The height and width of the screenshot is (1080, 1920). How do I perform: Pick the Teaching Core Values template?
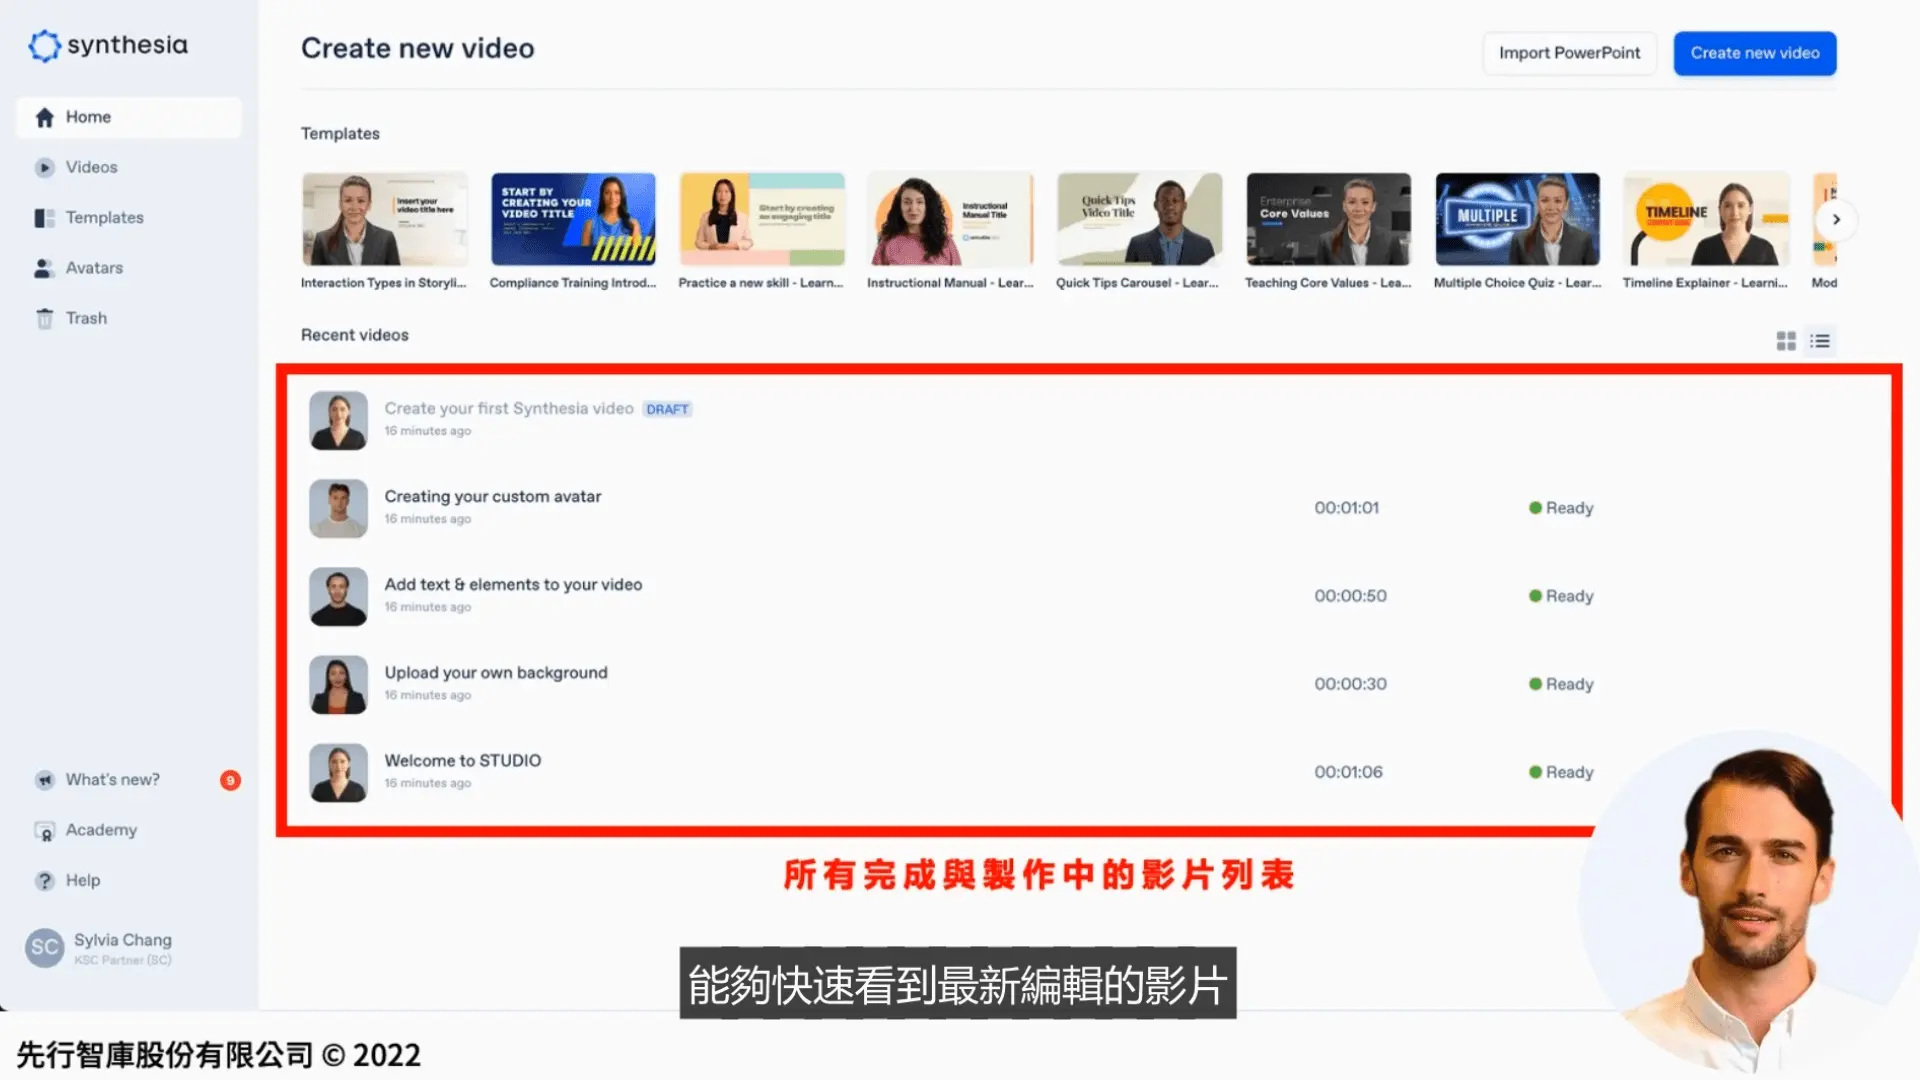pos(1328,219)
